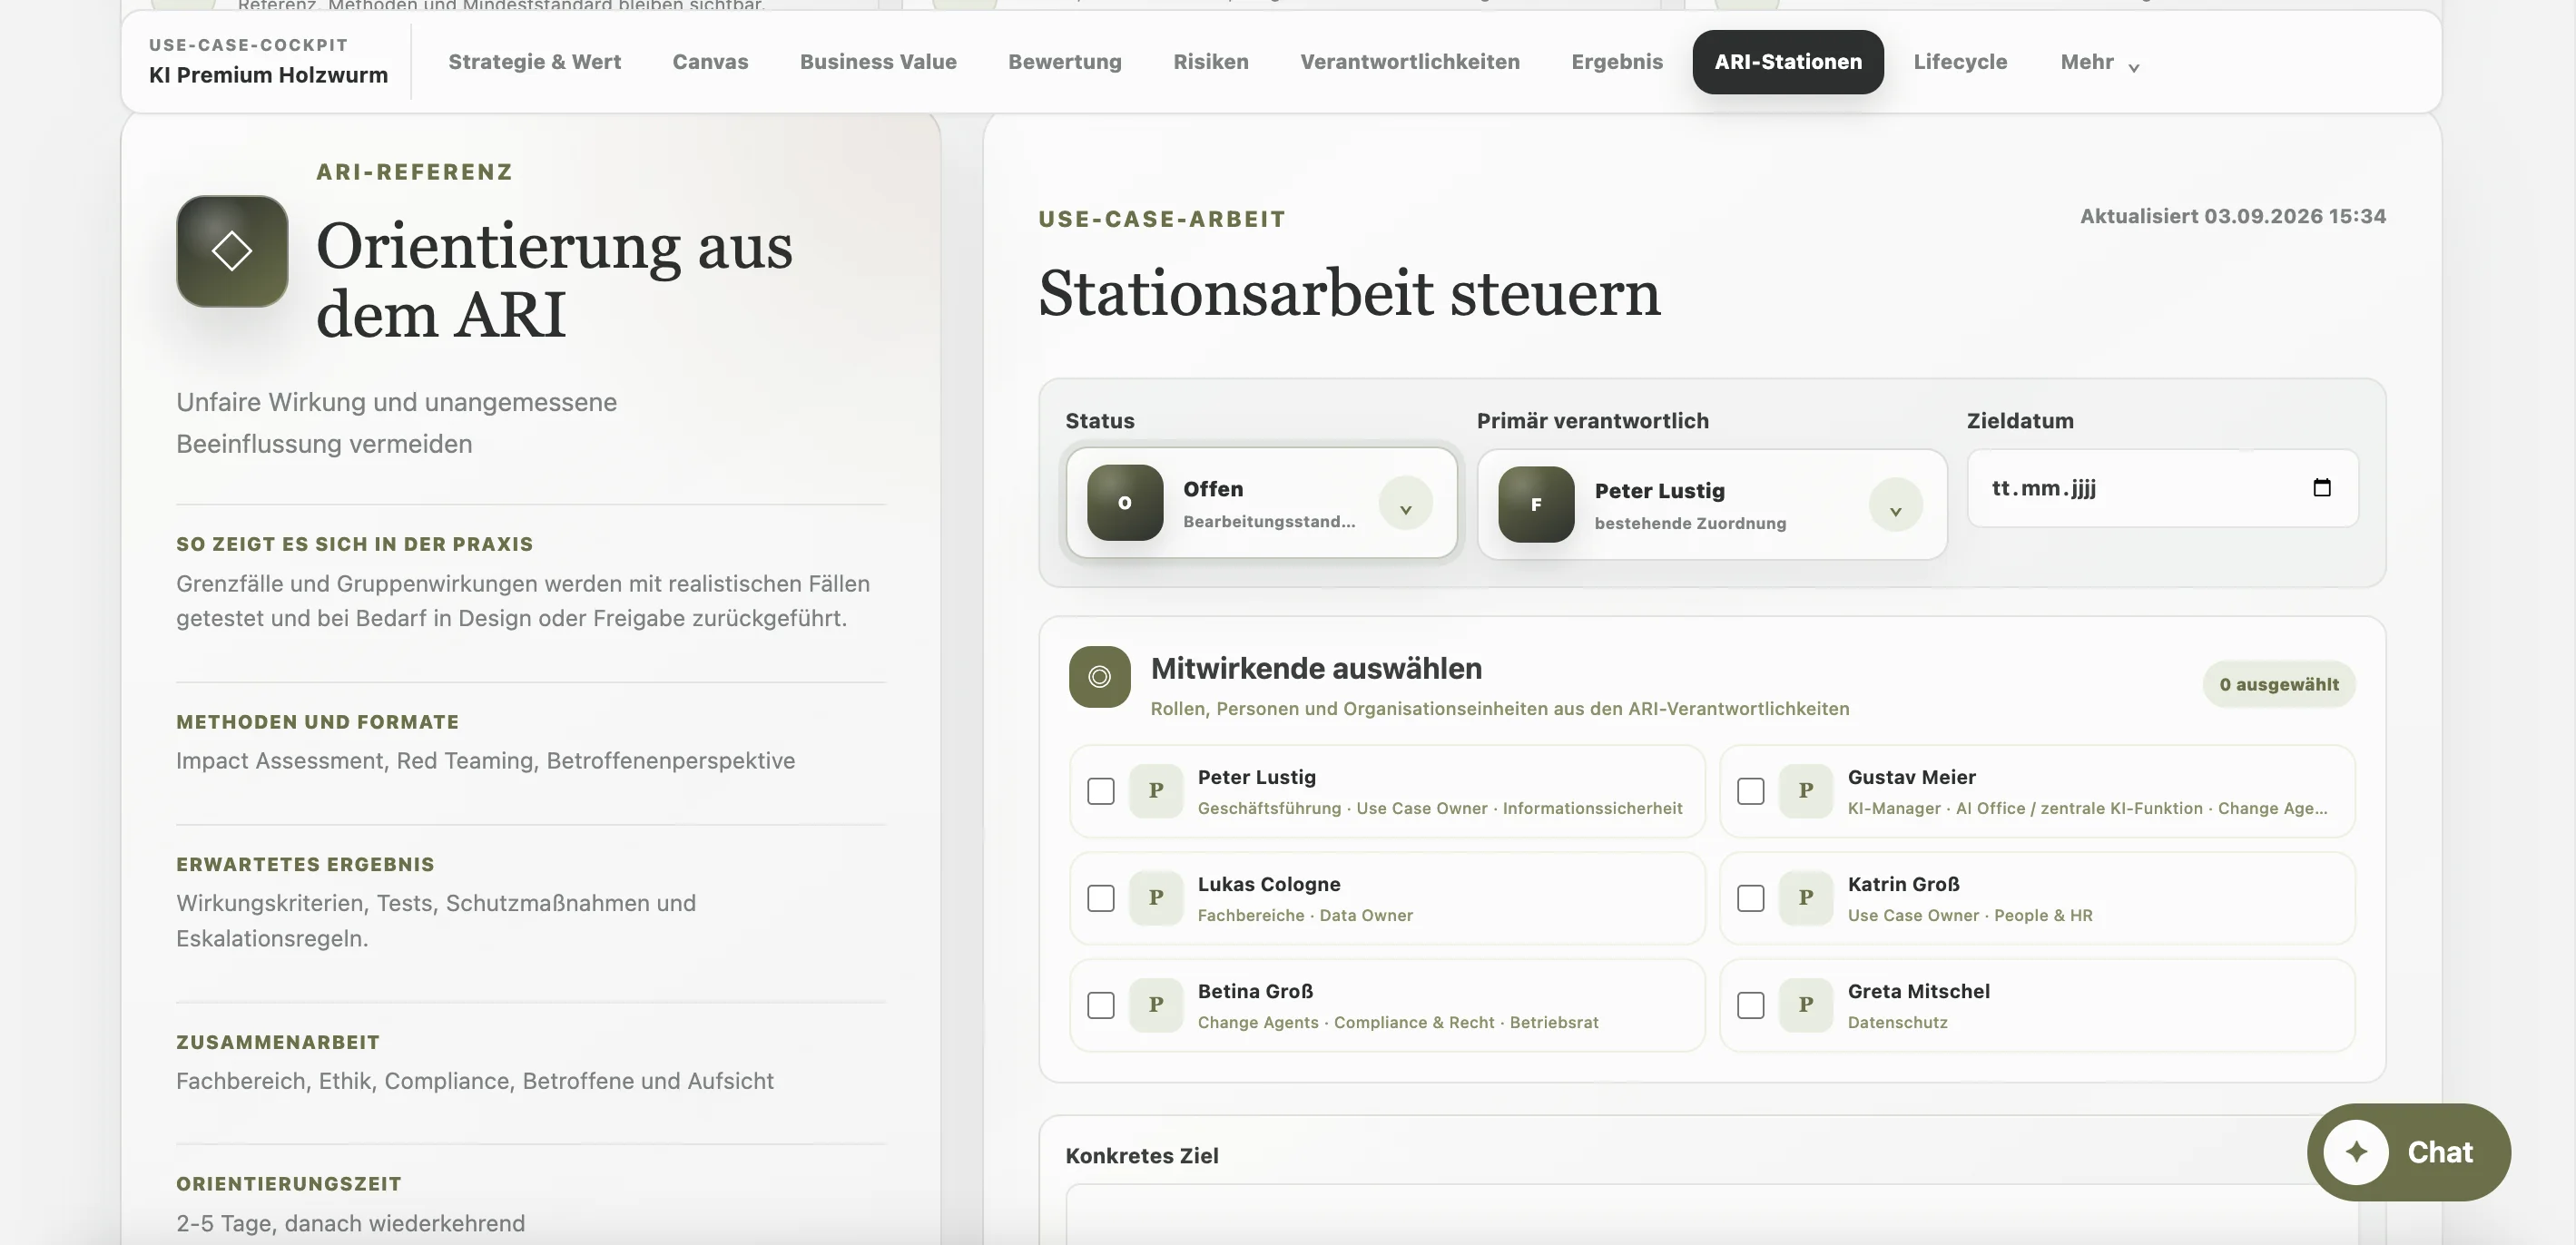The width and height of the screenshot is (2576, 1245).
Task: Click the calendar icon in Zieldatum field
Action: (x=2322, y=487)
